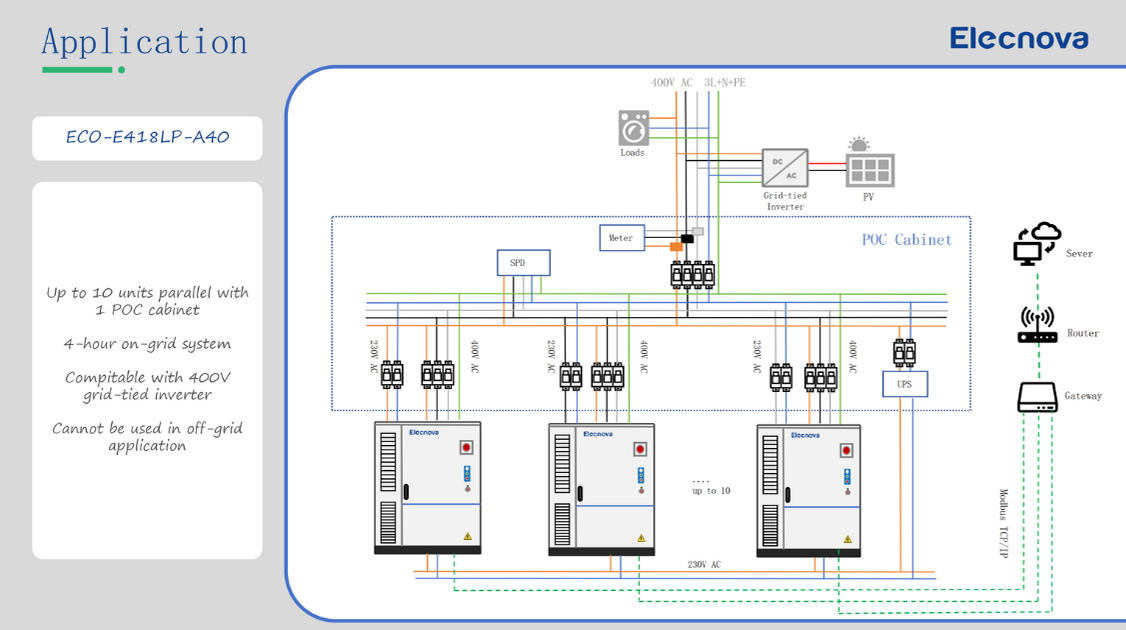1126x630 pixels.
Task: Click the Loads washing machine icon
Action: pos(632,128)
